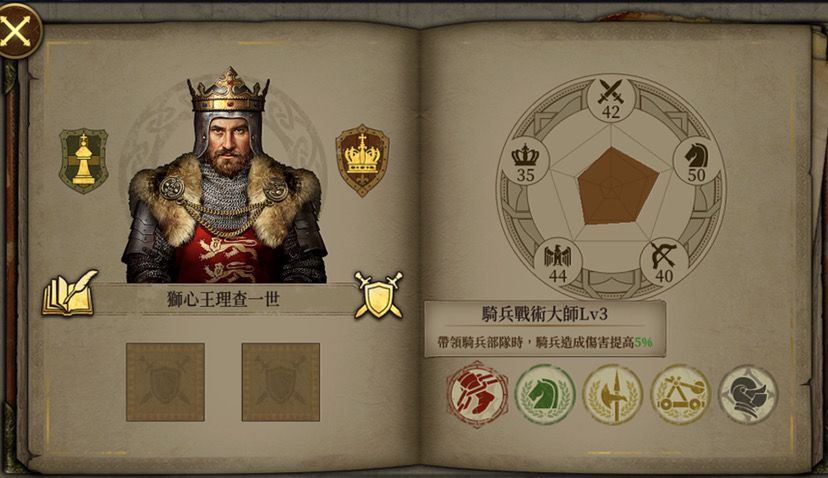Image resolution: width=828 pixels, height=478 pixels.
Task: Click the second empty equipment slot
Action: (281, 382)
